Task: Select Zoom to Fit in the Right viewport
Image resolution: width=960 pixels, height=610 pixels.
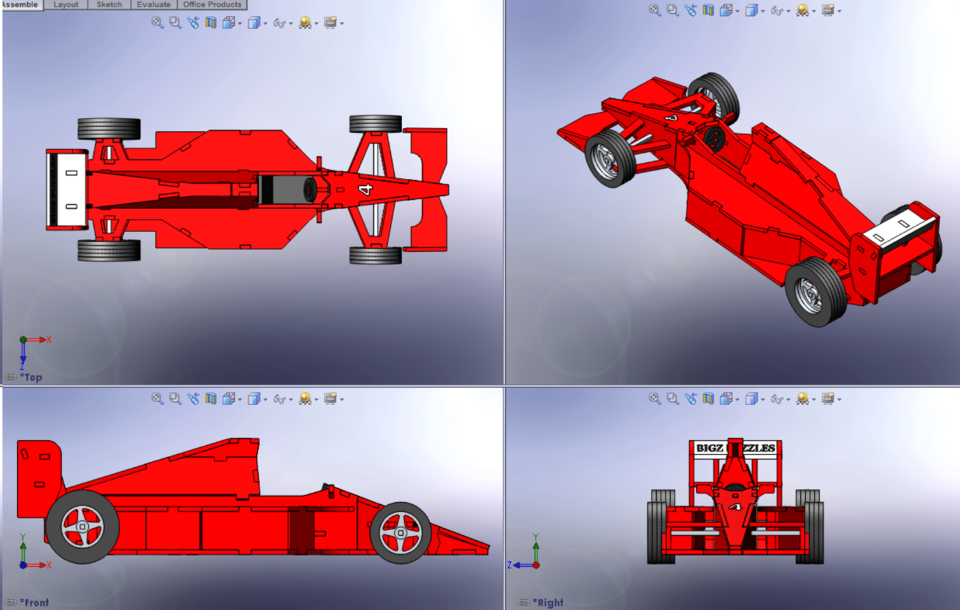Action: tap(653, 398)
